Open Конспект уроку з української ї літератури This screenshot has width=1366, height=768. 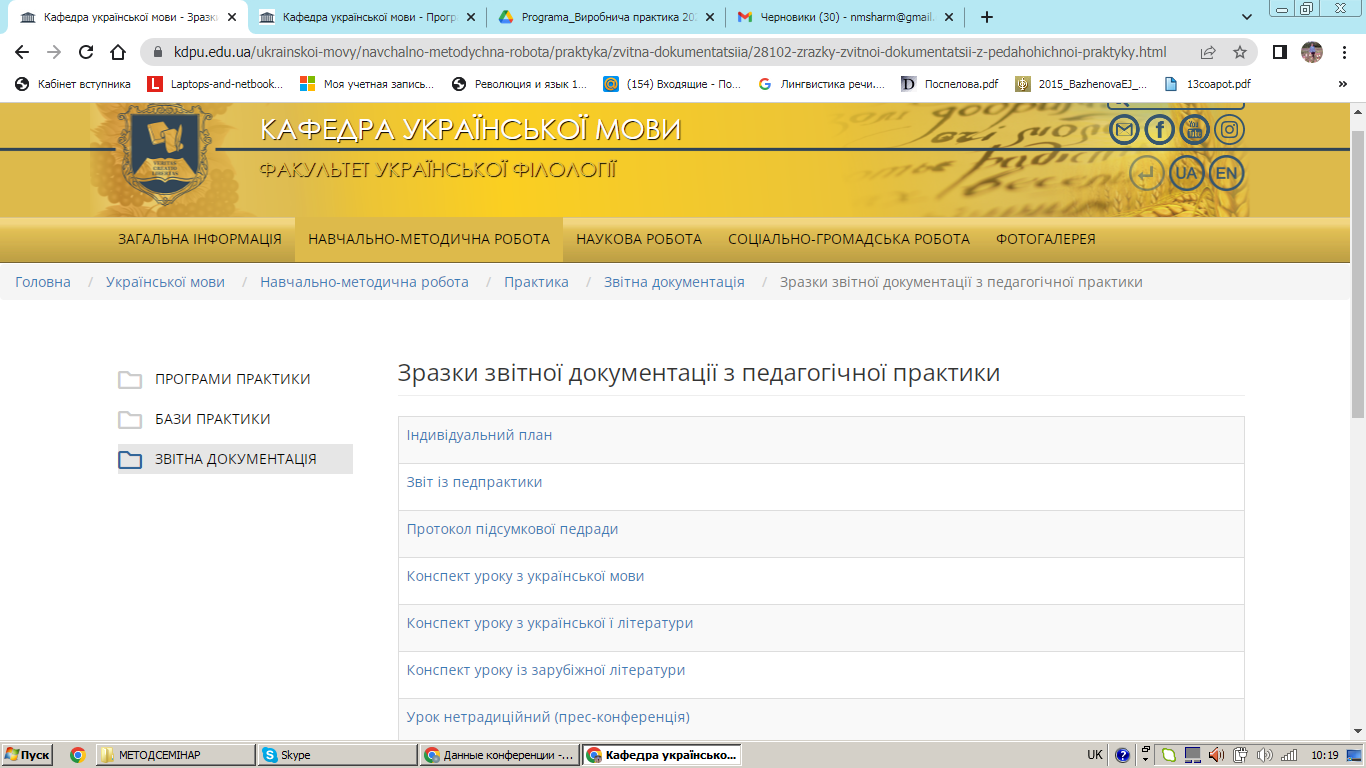click(550, 623)
